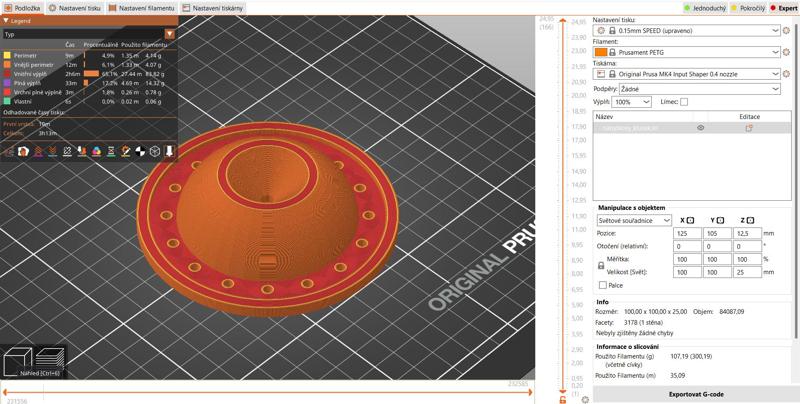Viewport: 800px width, 404px height.
Task: Click the horizontal moves slider right thumb
Action: (531, 392)
